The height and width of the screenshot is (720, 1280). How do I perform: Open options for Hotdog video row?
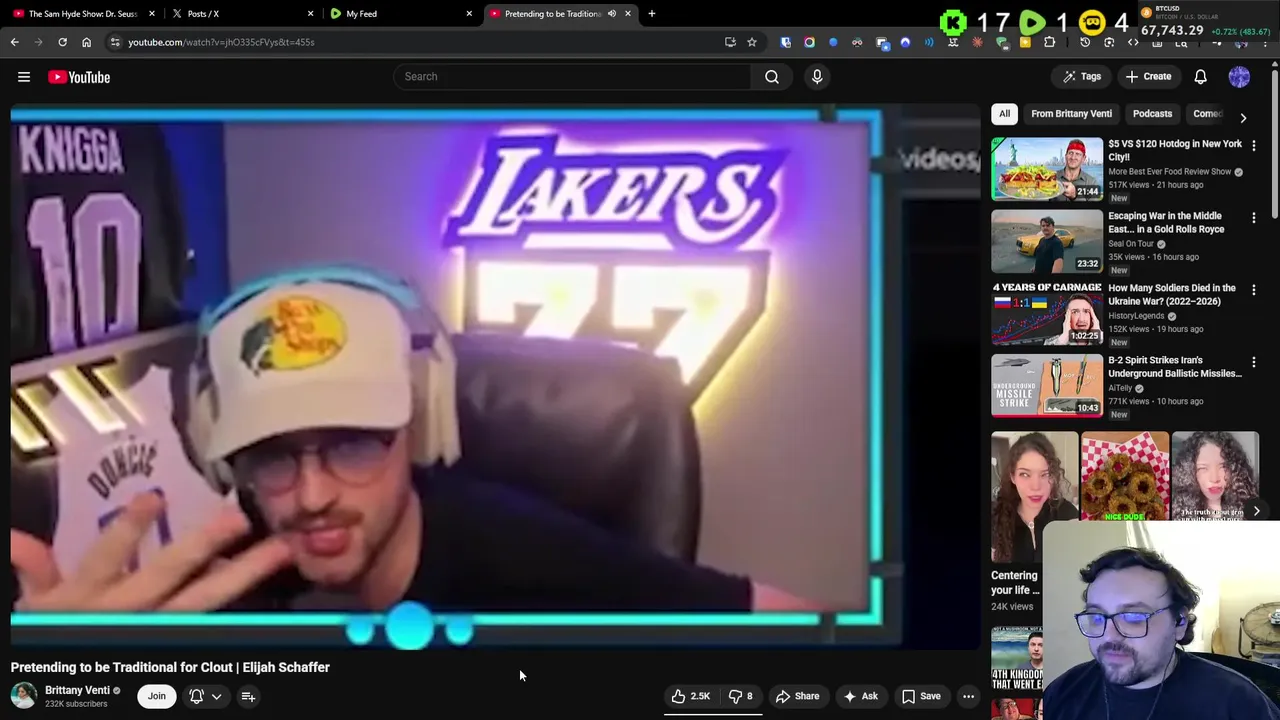(1253, 146)
